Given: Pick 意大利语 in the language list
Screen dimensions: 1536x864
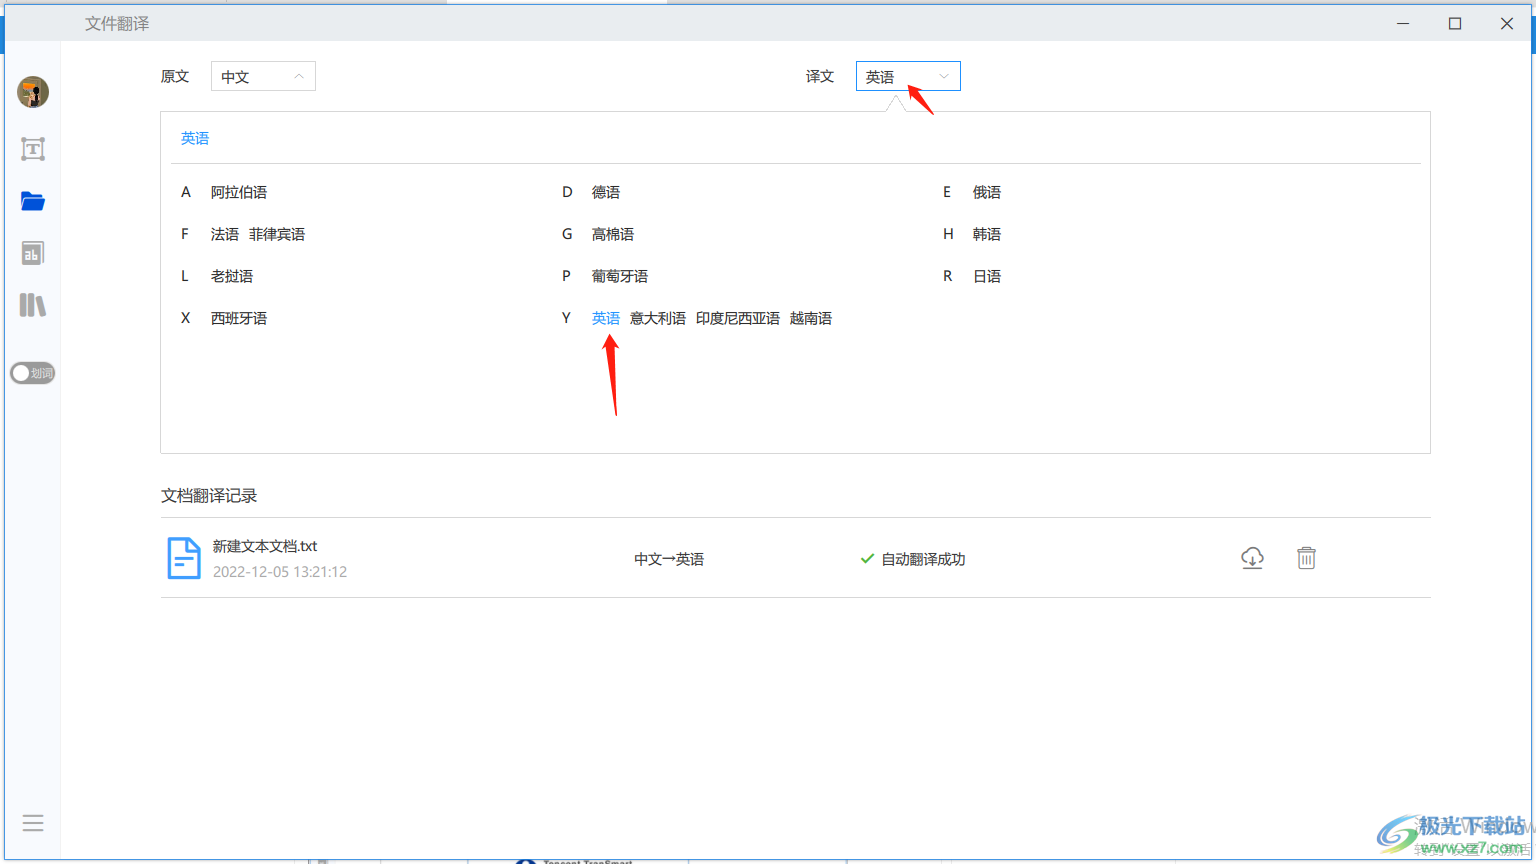Looking at the screenshot, I should 658,318.
